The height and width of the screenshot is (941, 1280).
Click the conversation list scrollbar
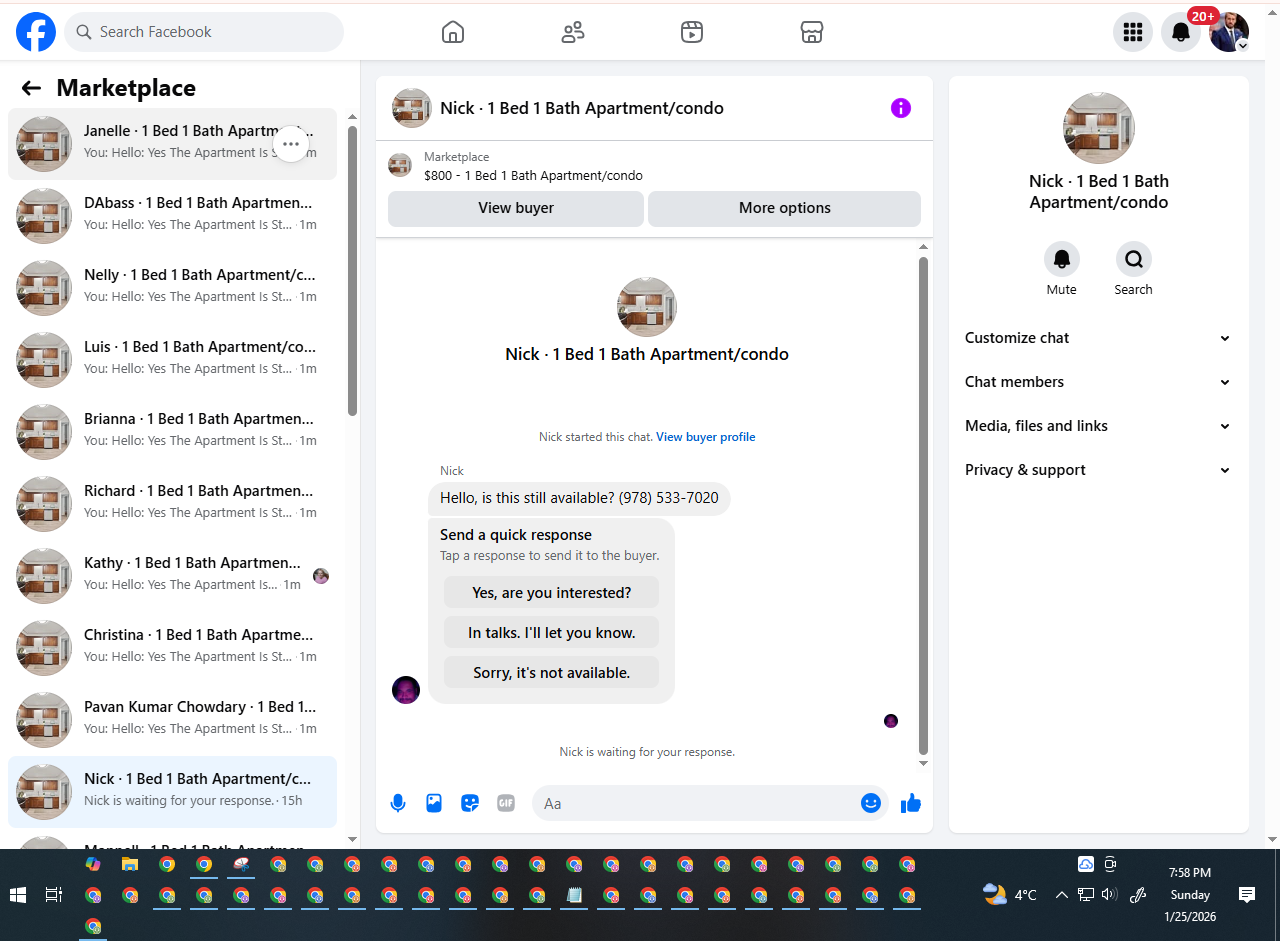[x=352, y=270]
